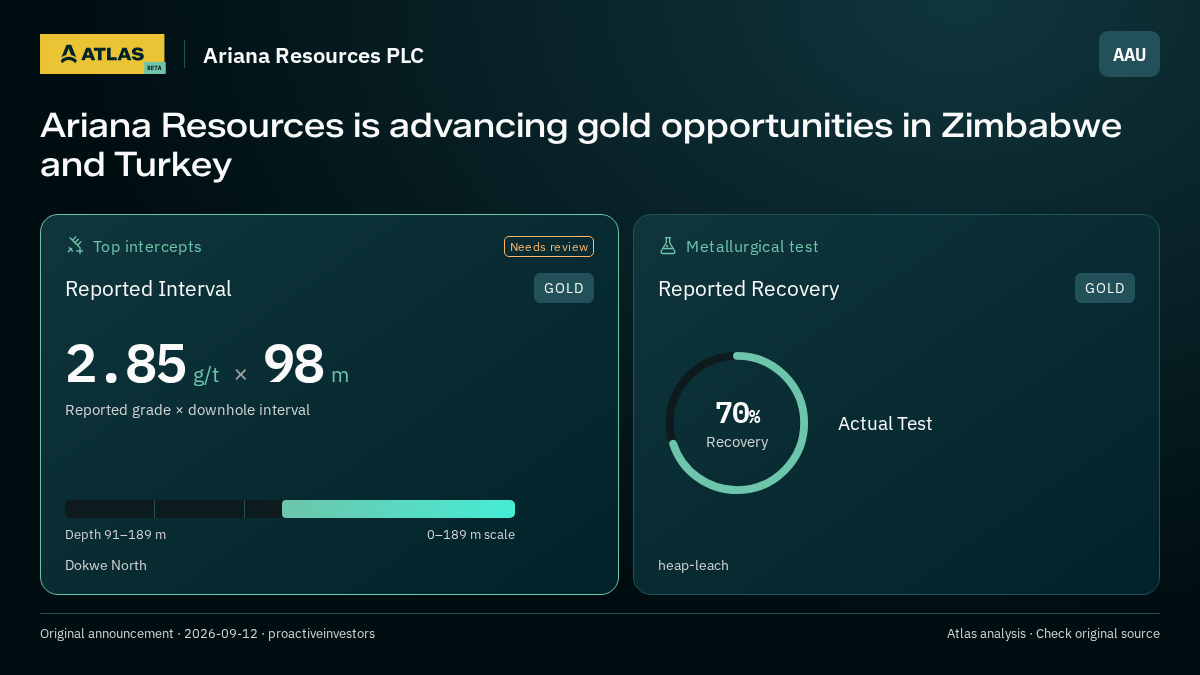The height and width of the screenshot is (675, 1200).
Task: Click the 2.85 g/t grade value
Action: (142, 365)
